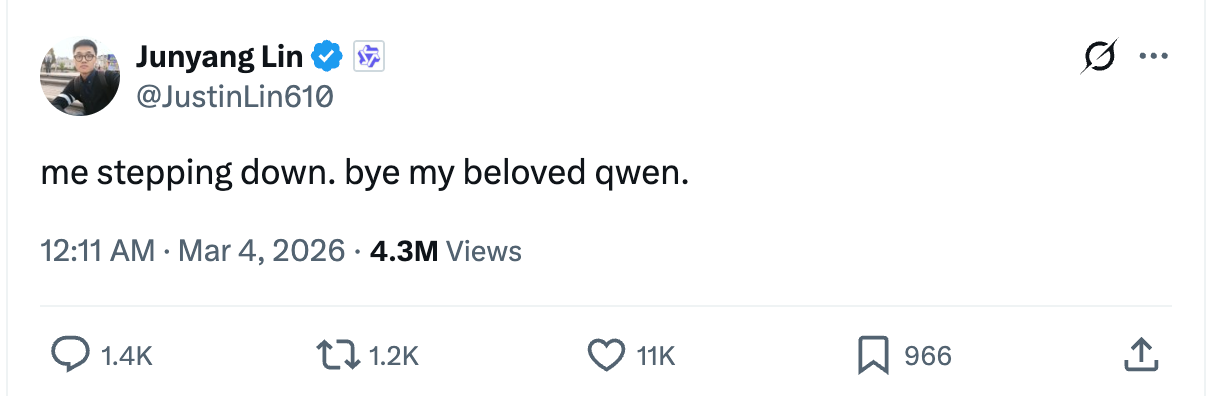Image resolution: width=1212 pixels, height=396 pixels.
Task: Click the Mar 4, 2026 date
Action: (261, 250)
